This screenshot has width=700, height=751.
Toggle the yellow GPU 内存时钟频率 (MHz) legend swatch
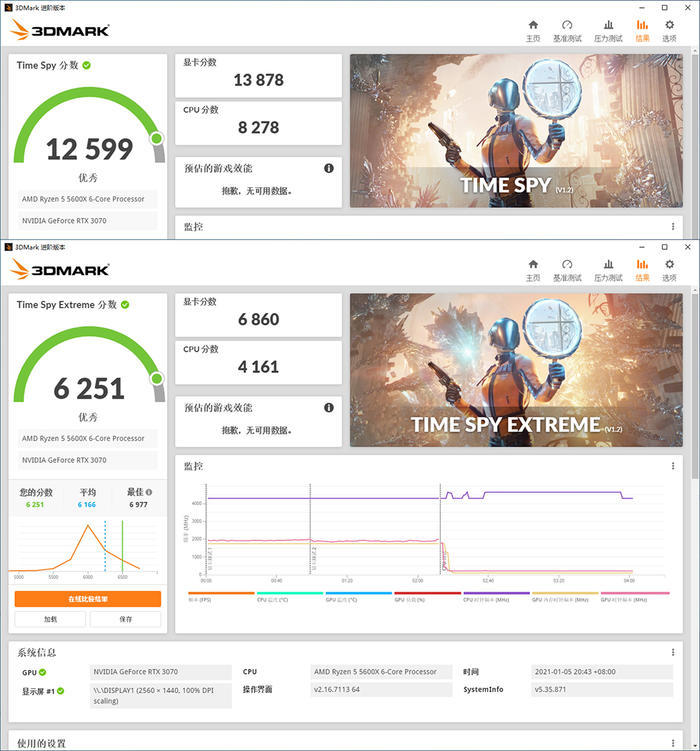click(565, 593)
